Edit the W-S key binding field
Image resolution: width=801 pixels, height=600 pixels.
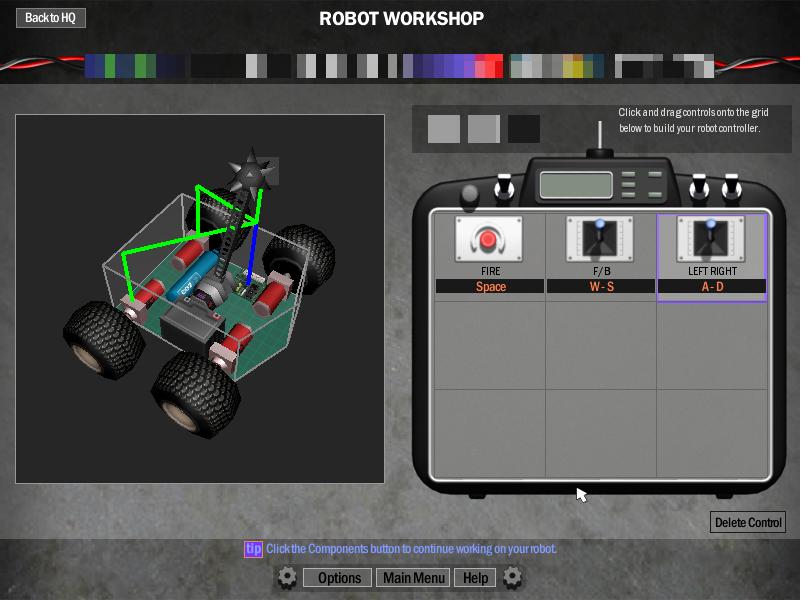tap(600, 287)
